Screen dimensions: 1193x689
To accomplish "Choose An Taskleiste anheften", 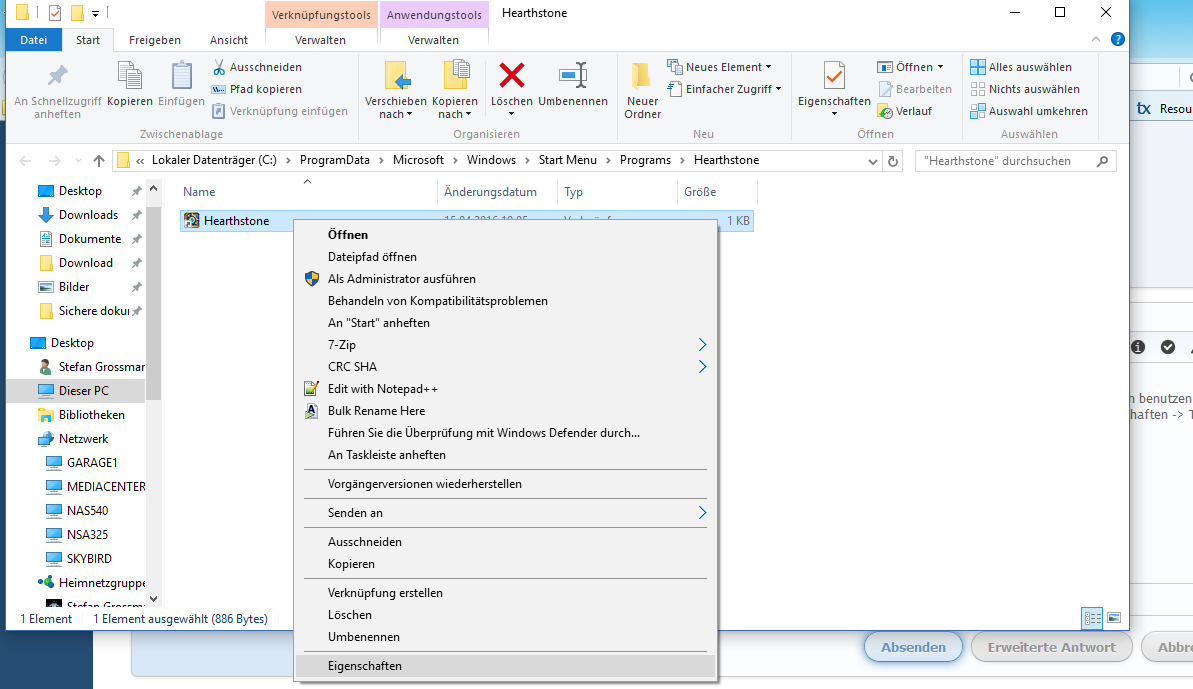I will pyautogui.click(x=505, y=455).
